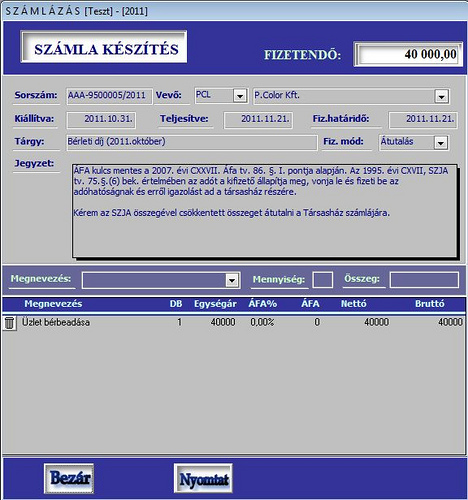Click the Összeg amount field

point(424,280)
